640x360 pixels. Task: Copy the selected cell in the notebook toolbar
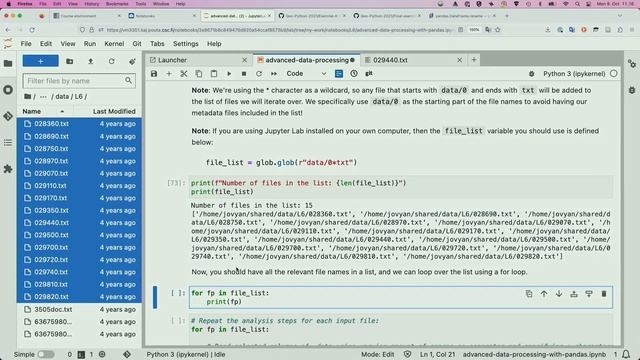(199, 74)
